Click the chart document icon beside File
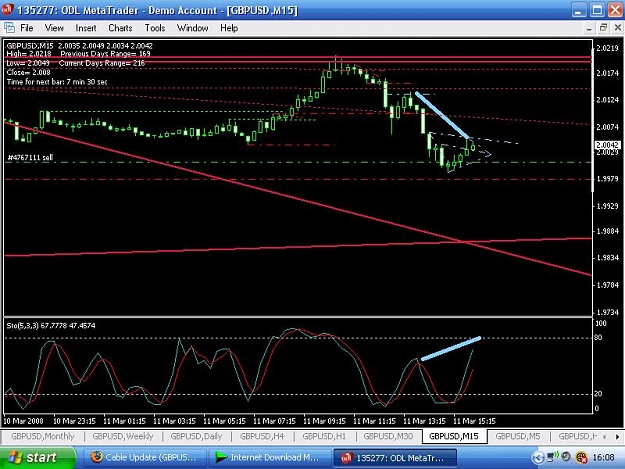625x469 pixels. (10, 28)
